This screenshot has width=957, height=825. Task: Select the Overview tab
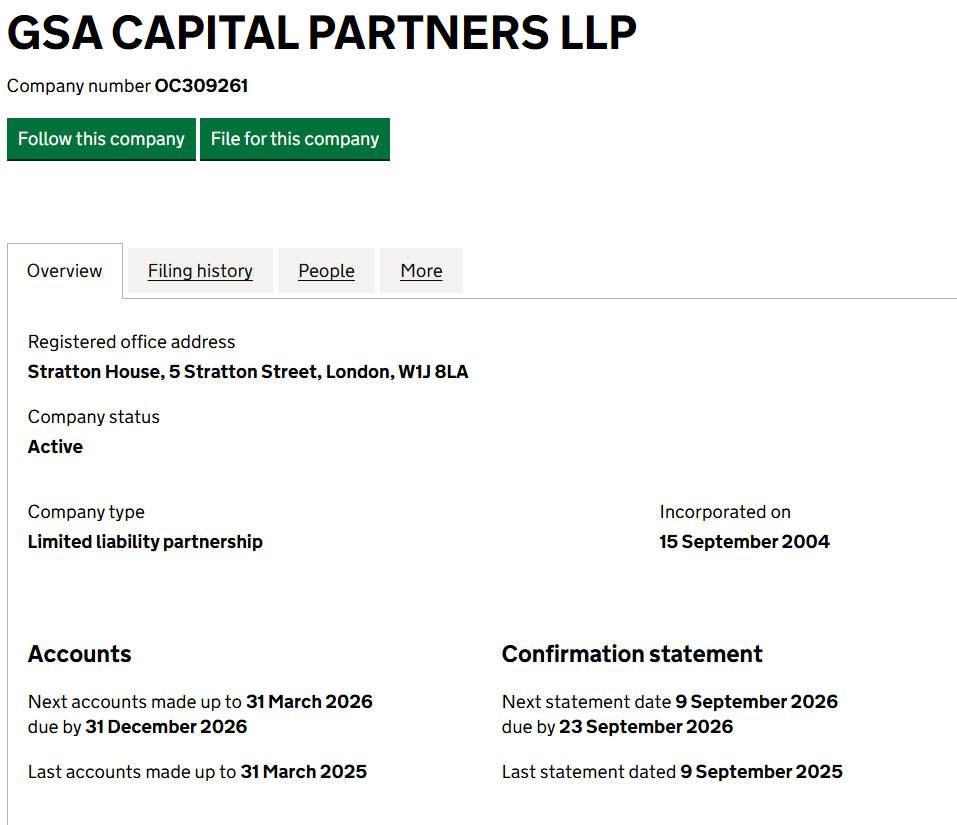coord(65,271)
